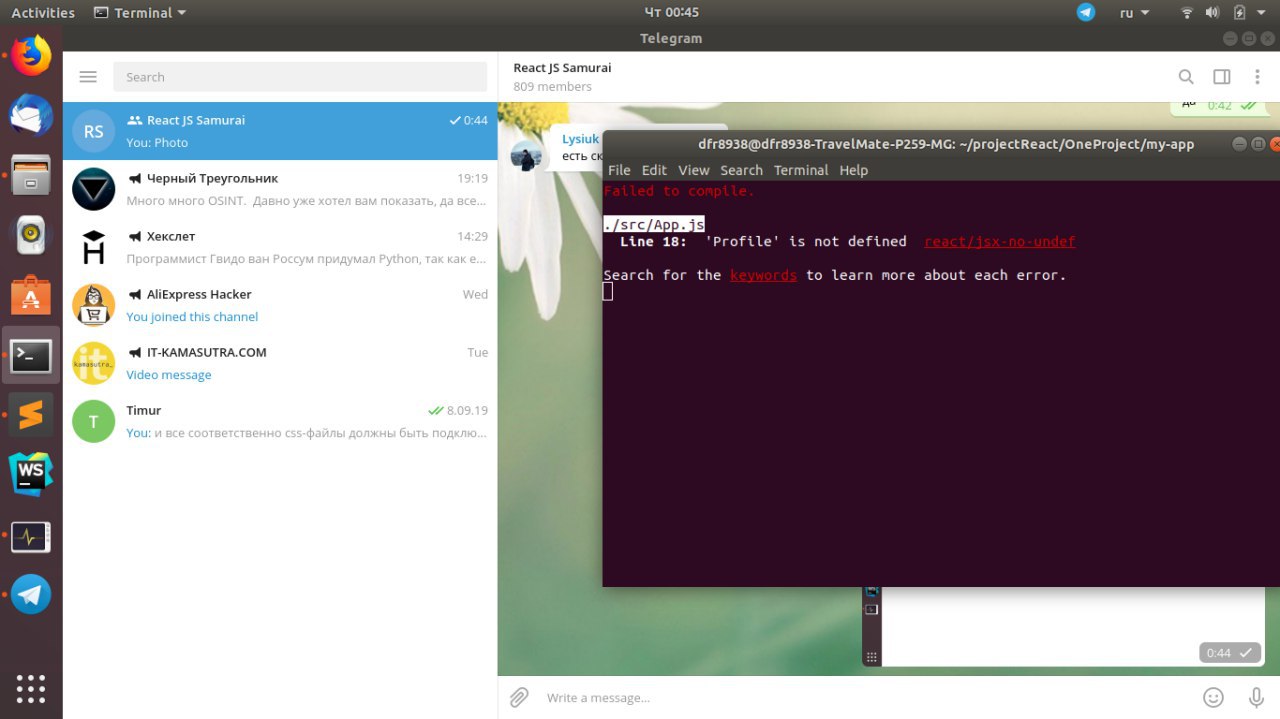
Task: Click the Lysiuk user avatar in chat
Action: pyautogui.click(x=526, y=156)
